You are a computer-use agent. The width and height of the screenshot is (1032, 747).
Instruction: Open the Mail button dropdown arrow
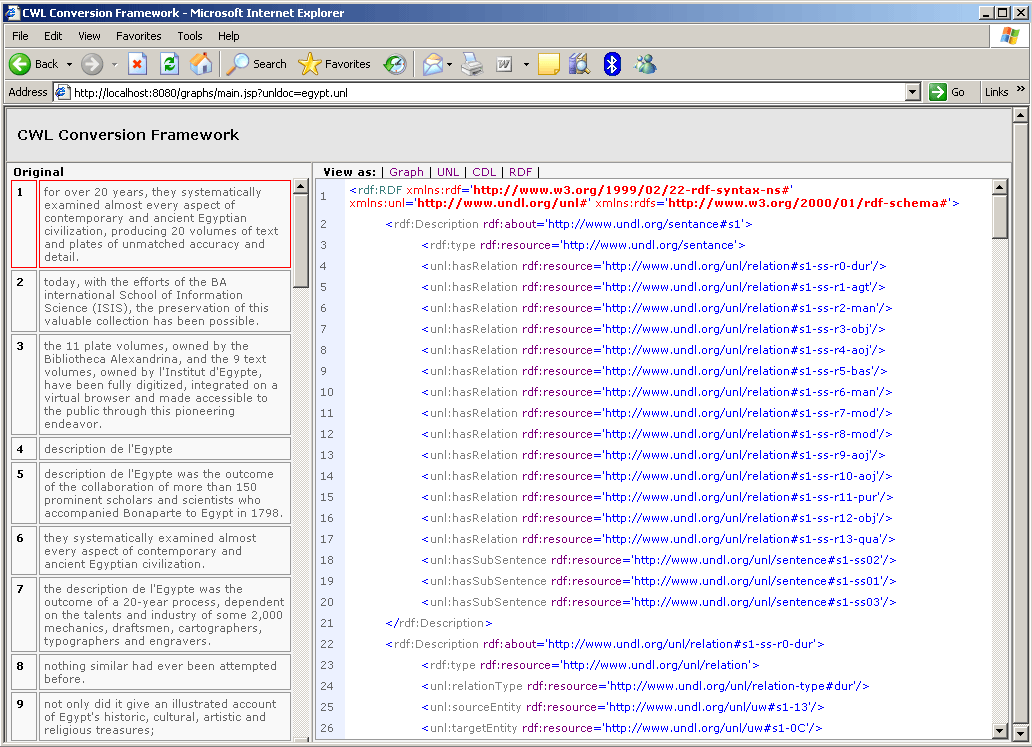[449, 64]
